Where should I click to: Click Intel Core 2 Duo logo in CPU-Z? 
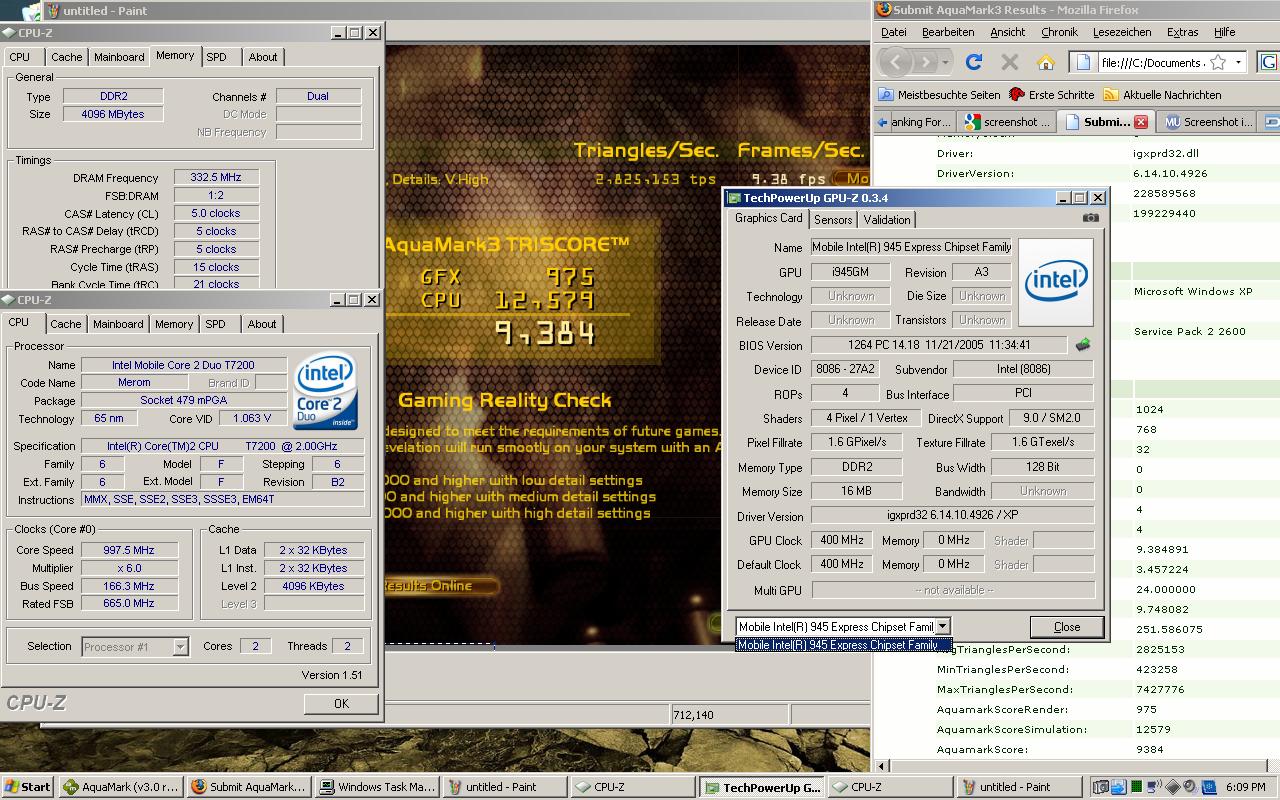pos(324,393)
